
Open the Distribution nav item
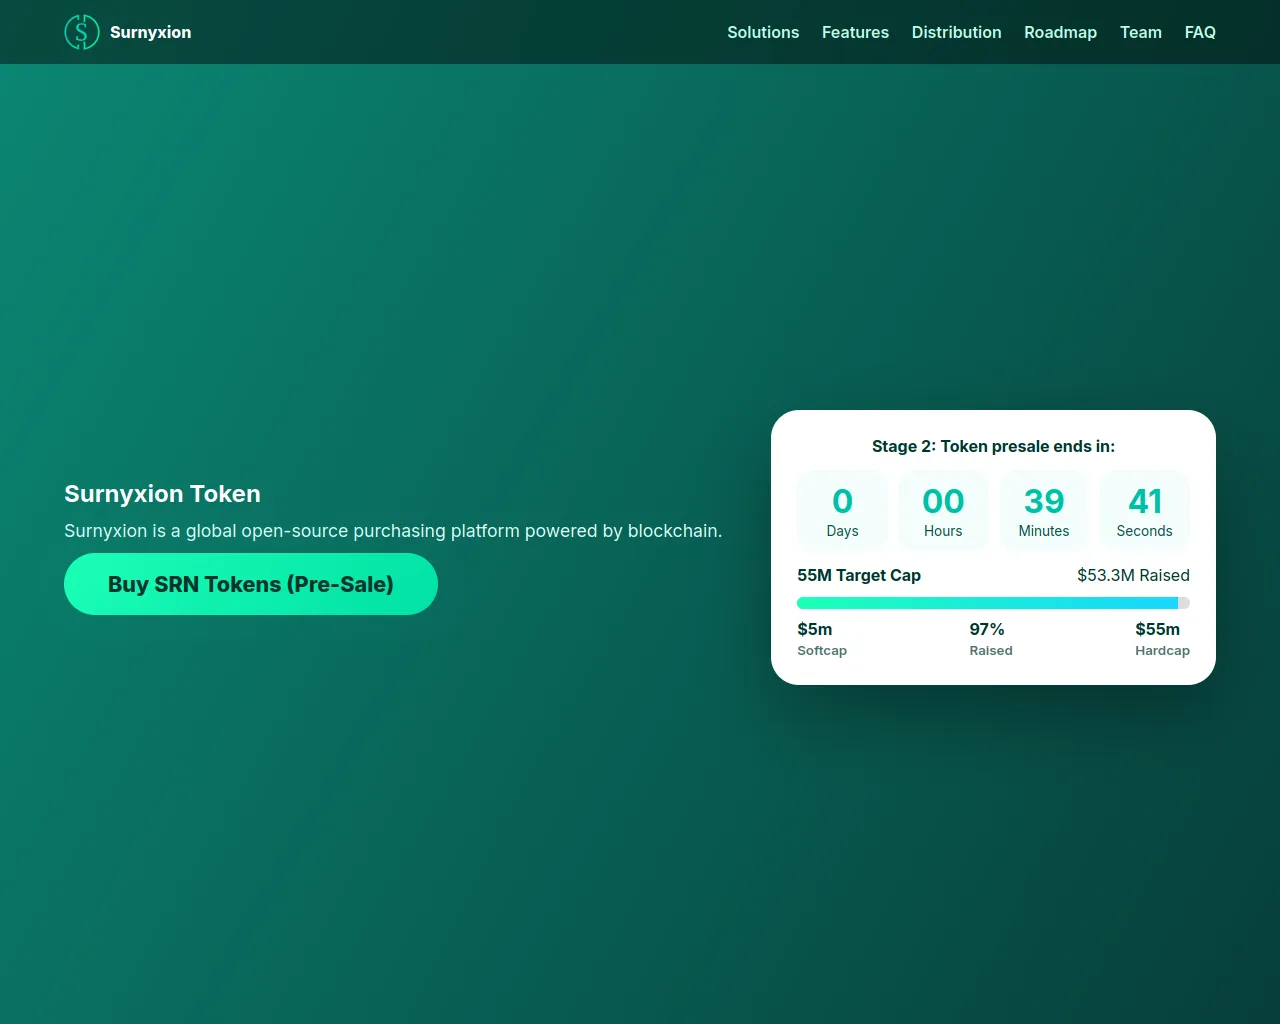[x=956, y=32]
